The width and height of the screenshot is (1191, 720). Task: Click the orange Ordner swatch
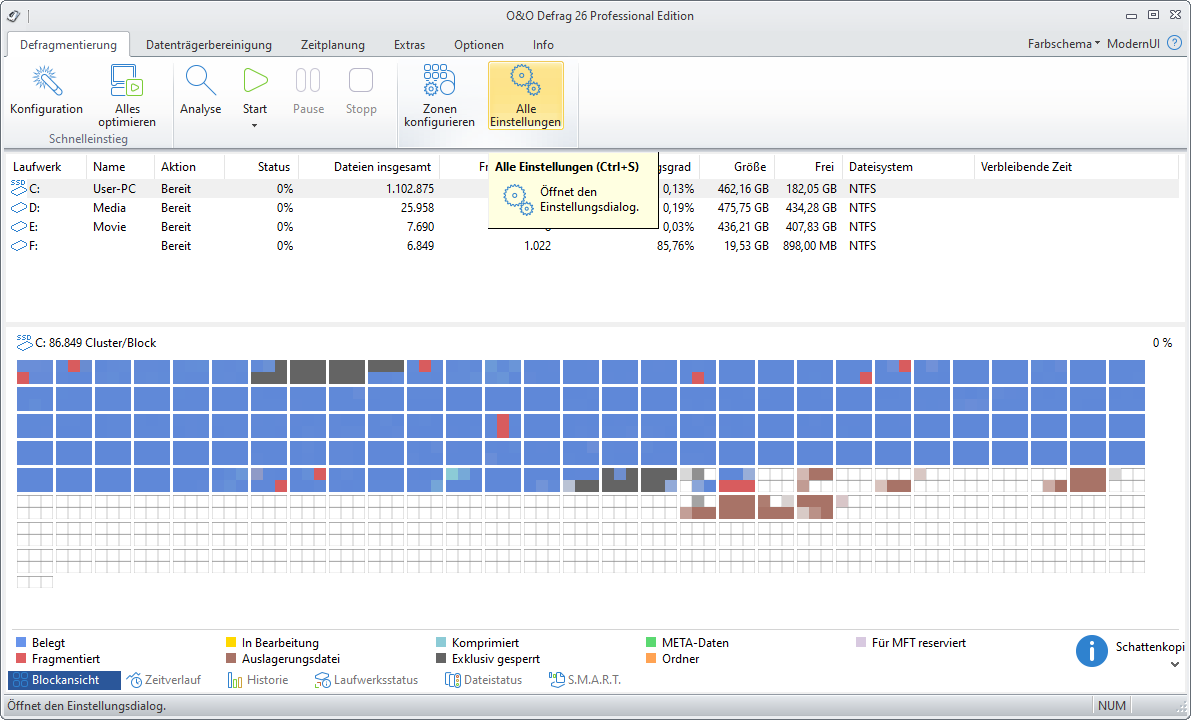click(x=651, y=658)
